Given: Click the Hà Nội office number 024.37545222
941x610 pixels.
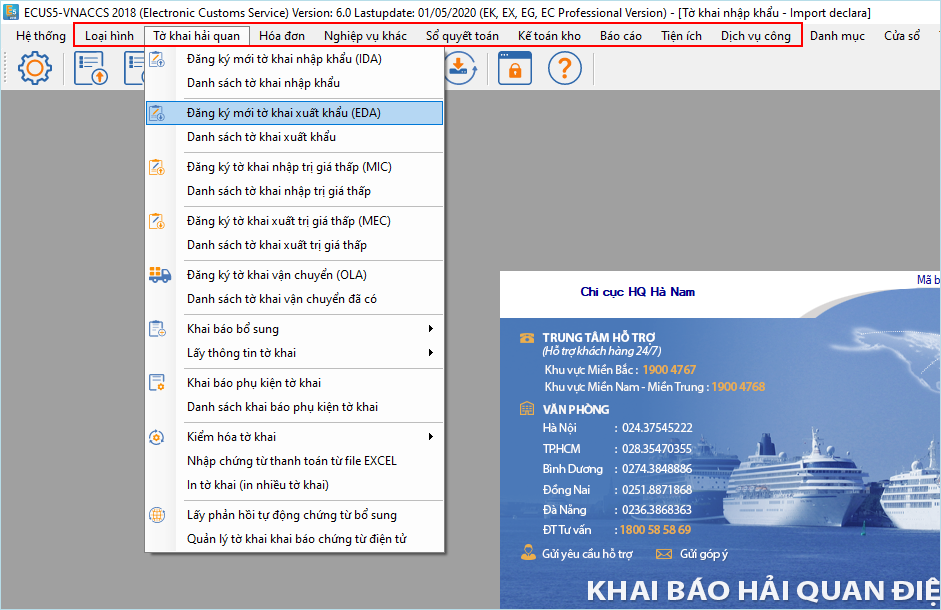Looking at the screenshot, I should 657,428.
